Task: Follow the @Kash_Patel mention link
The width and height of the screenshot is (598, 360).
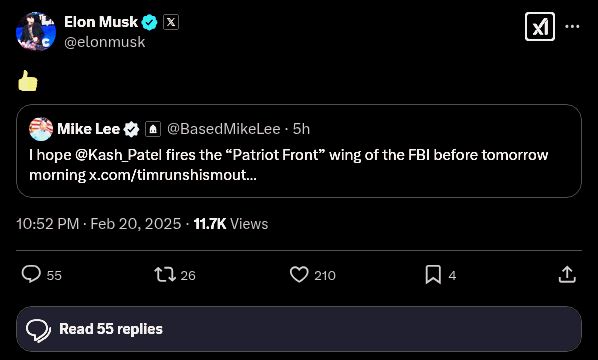Action: click(x=119, y=155)
